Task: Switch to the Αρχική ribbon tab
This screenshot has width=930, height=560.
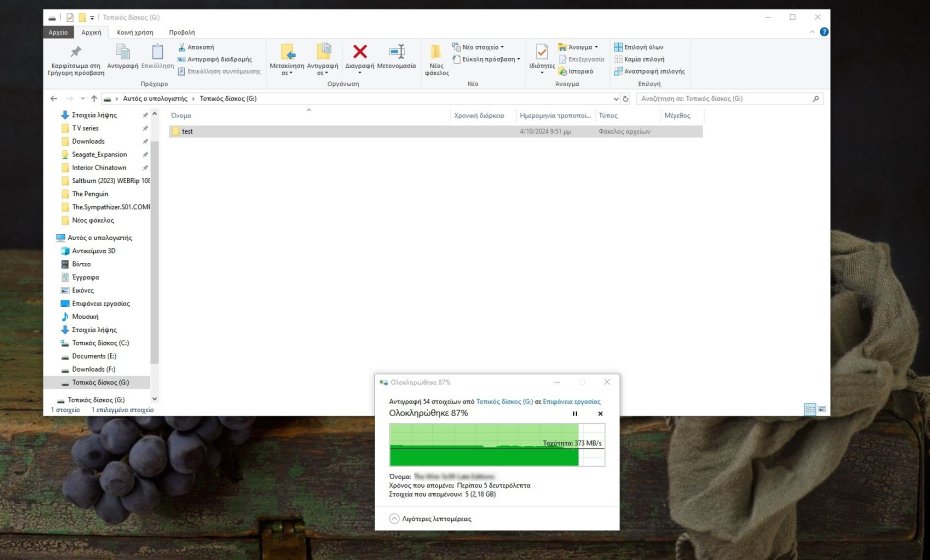Action: (x=91, y=33)
